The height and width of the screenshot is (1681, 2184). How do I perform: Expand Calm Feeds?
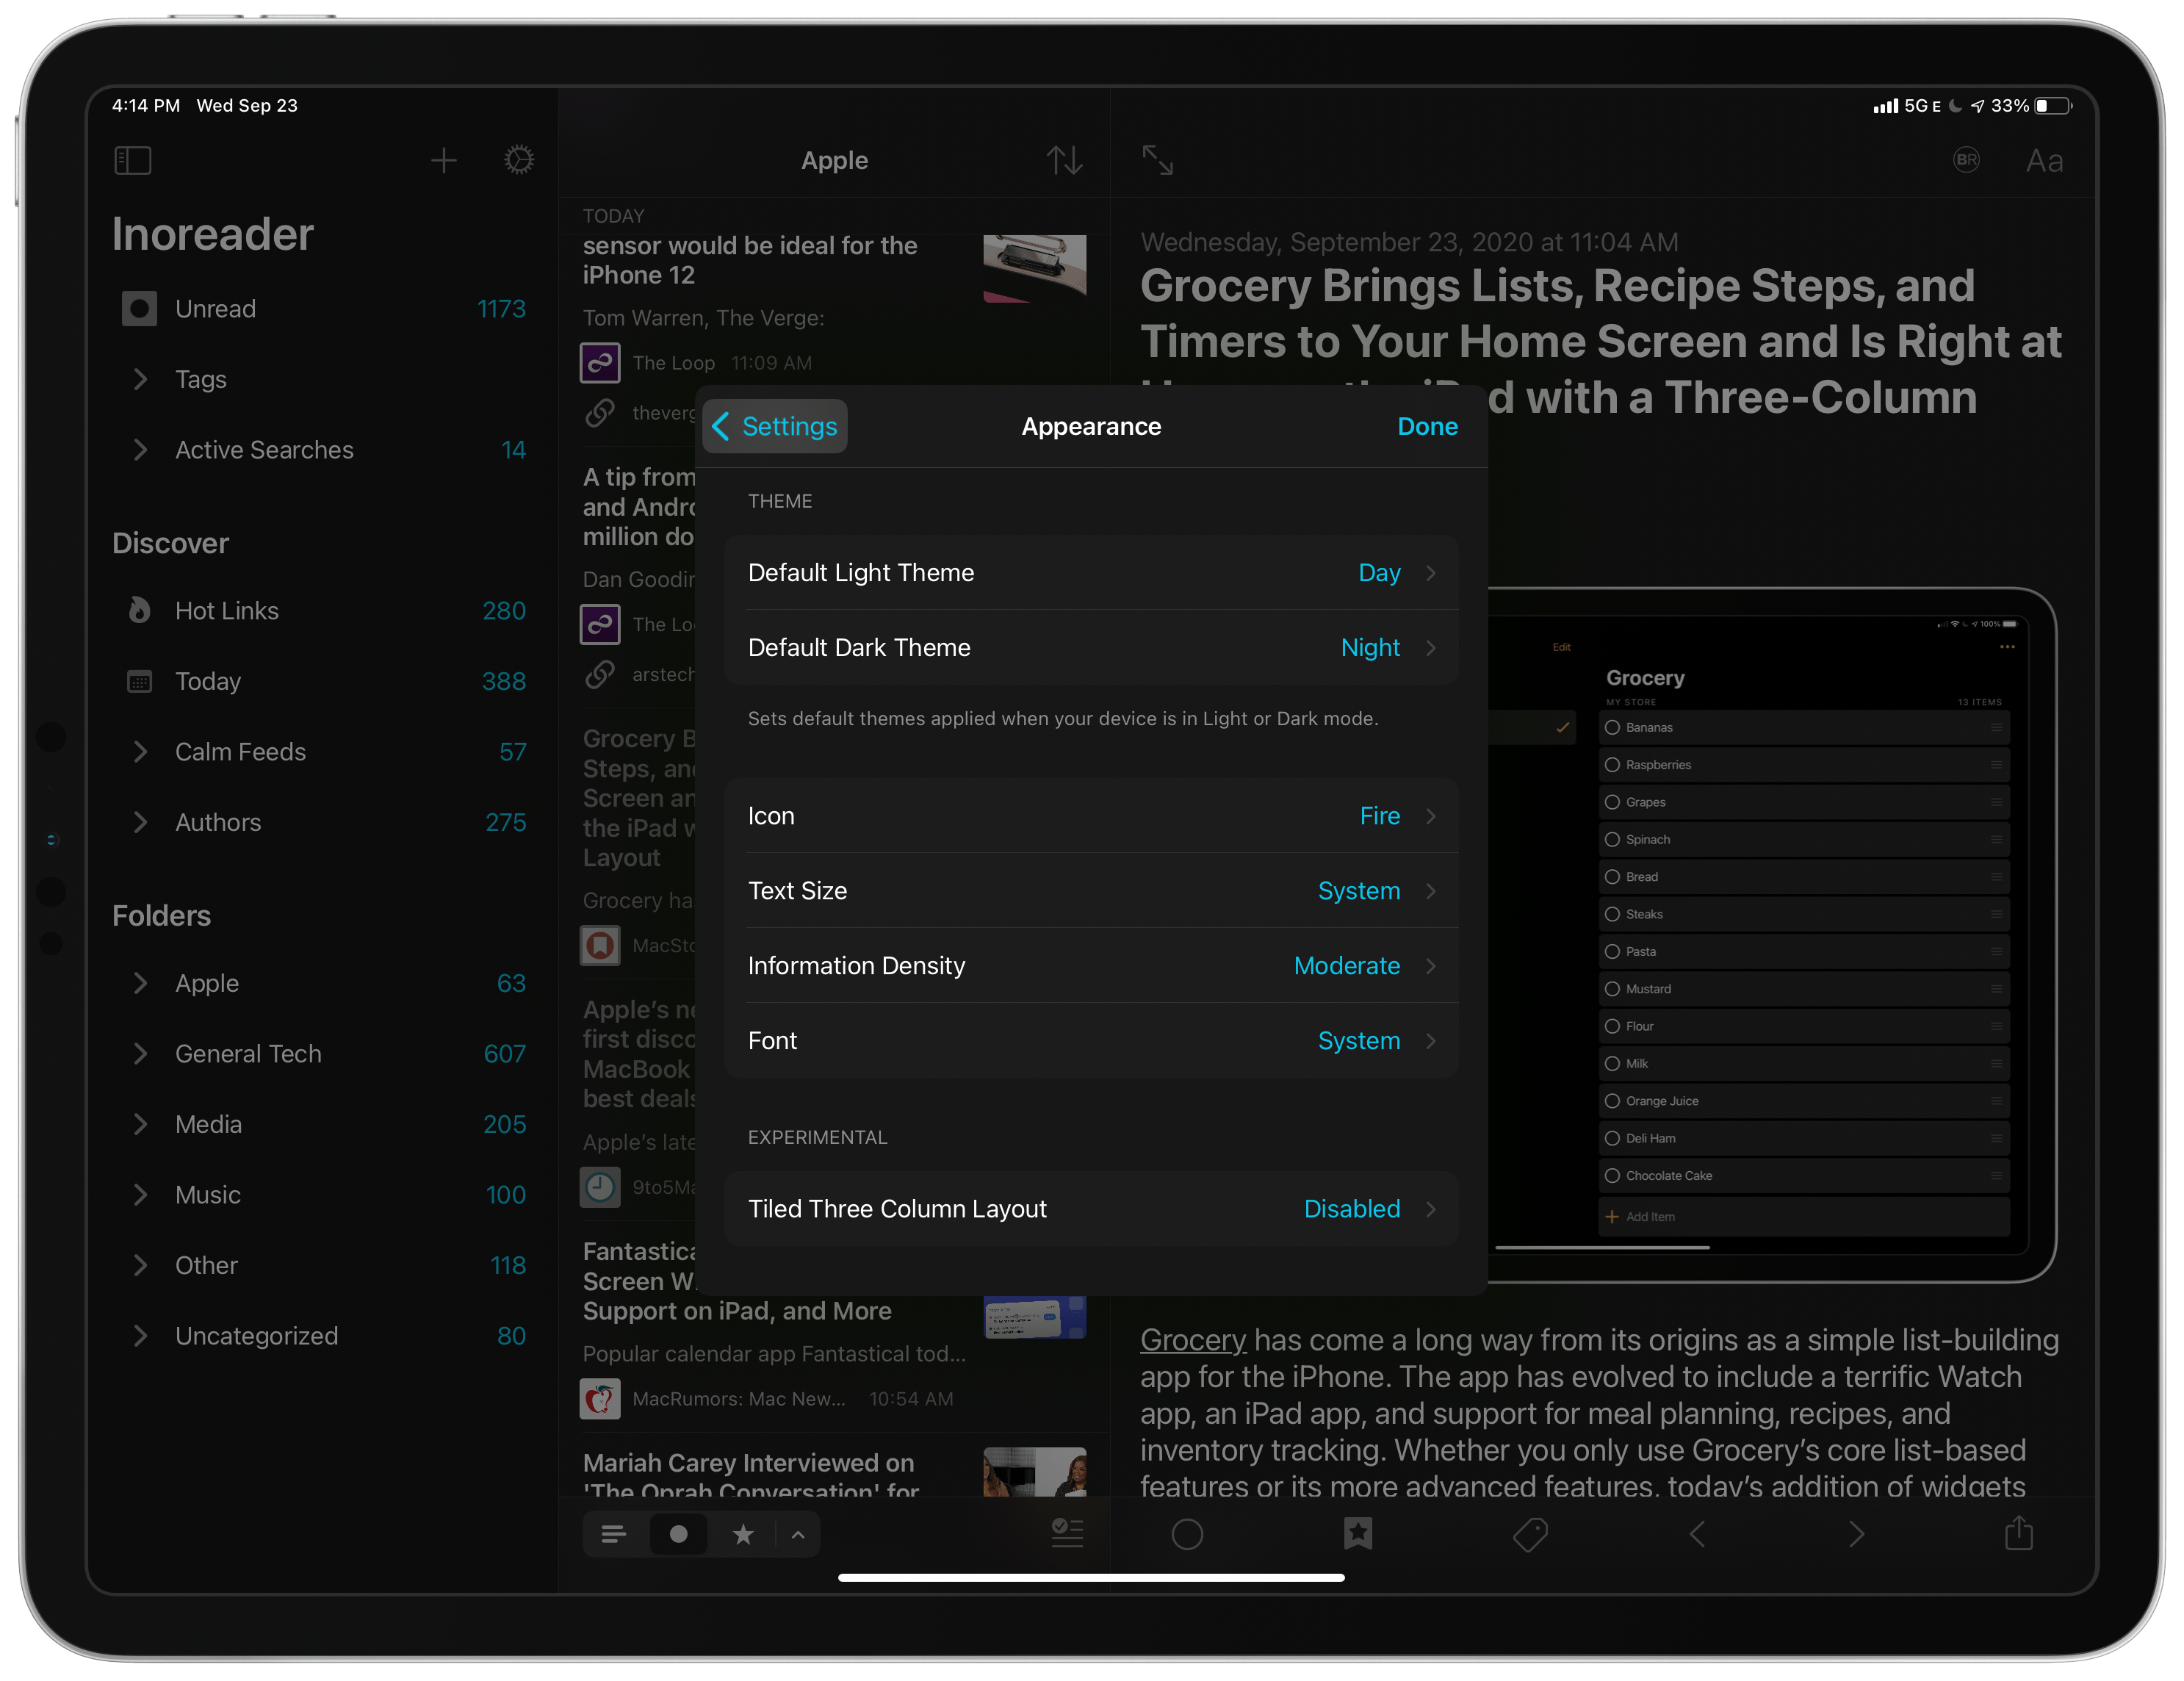click(x=140, y=751)
